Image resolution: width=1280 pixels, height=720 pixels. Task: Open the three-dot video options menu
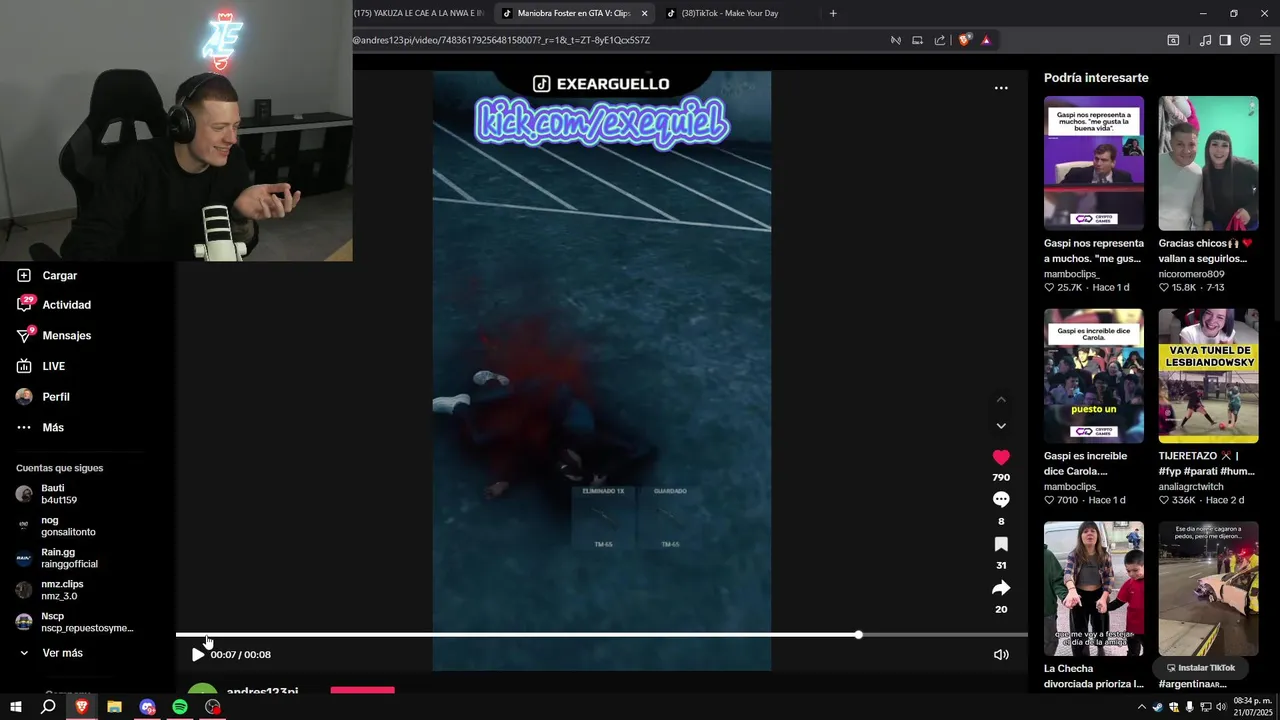click(x=1001, y=88)
